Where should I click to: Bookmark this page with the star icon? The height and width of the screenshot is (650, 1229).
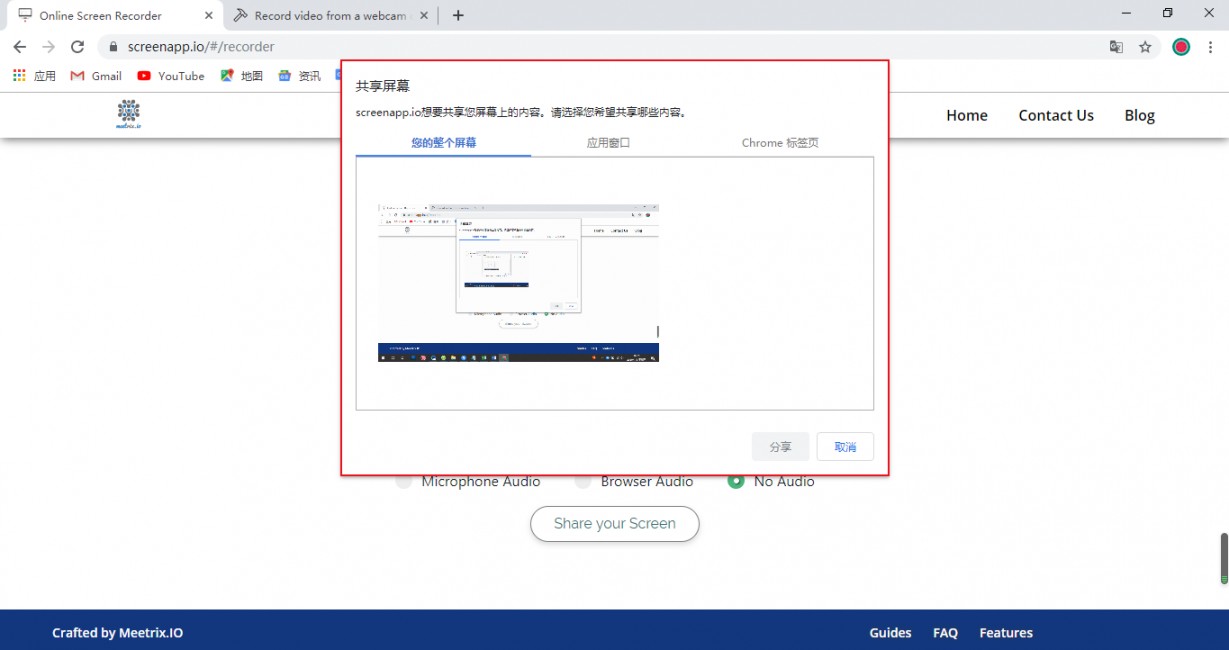click(1145, 47)
